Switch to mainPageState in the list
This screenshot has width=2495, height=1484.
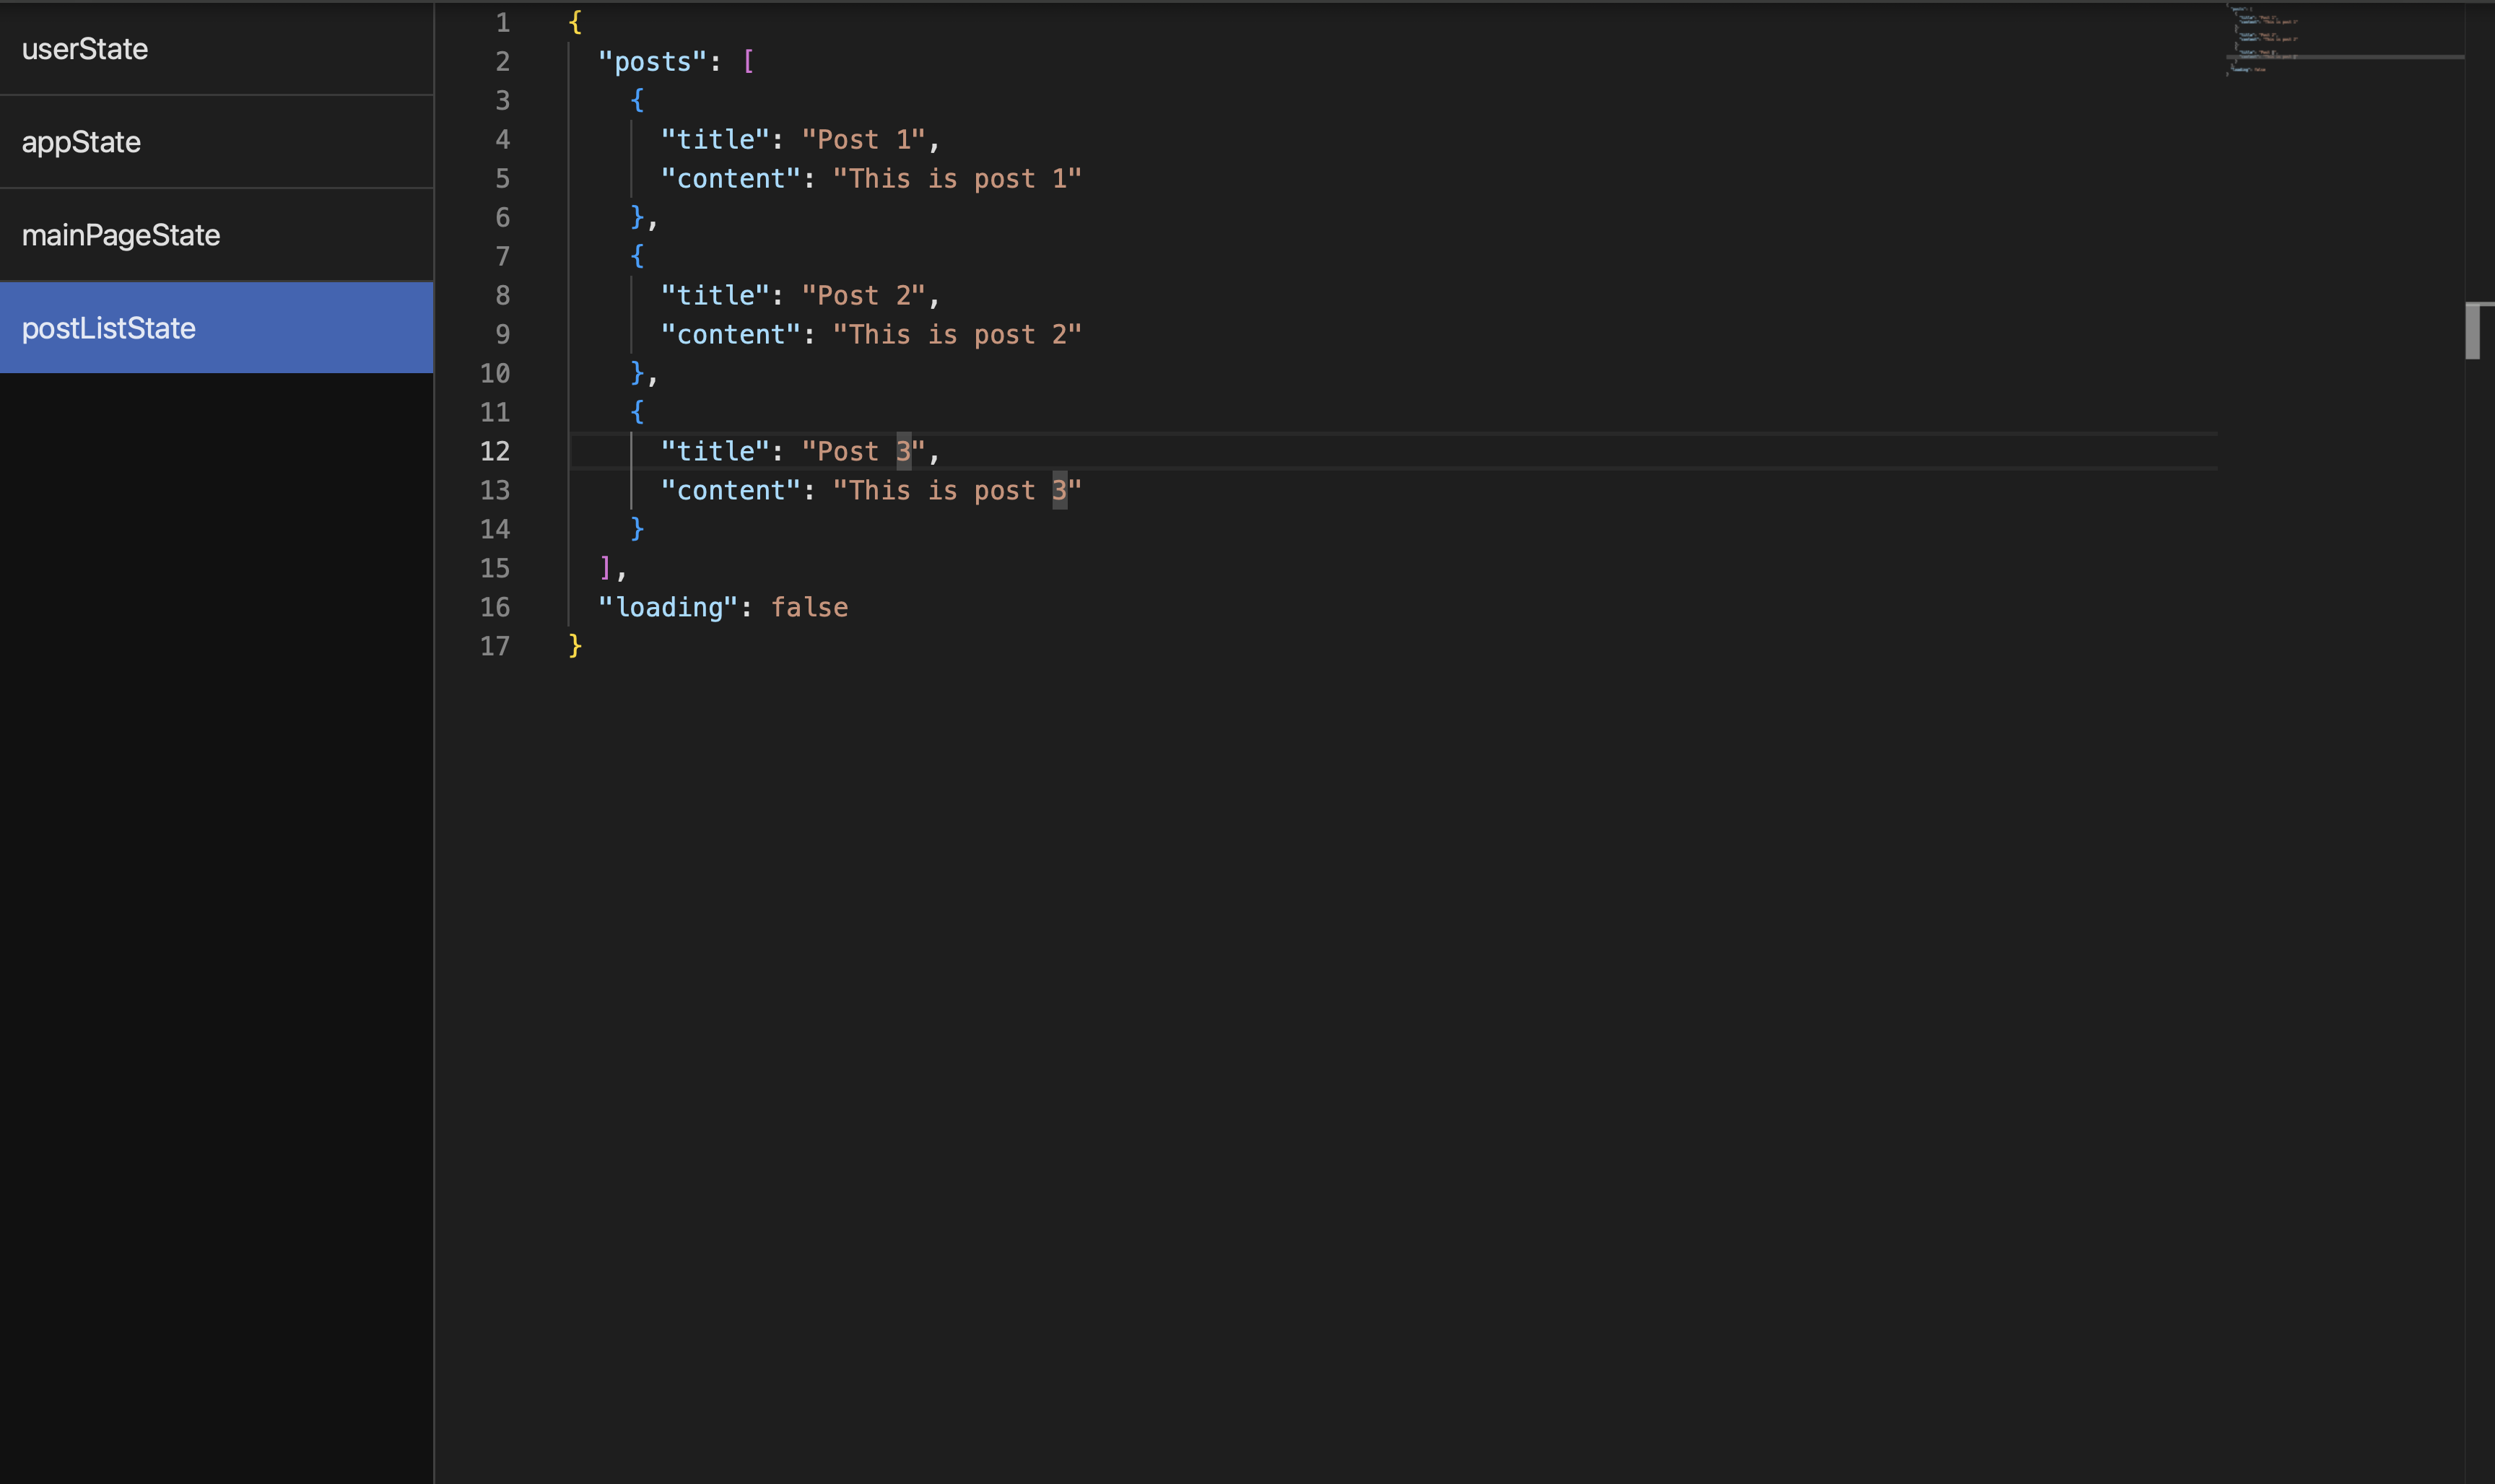[121, 235]
